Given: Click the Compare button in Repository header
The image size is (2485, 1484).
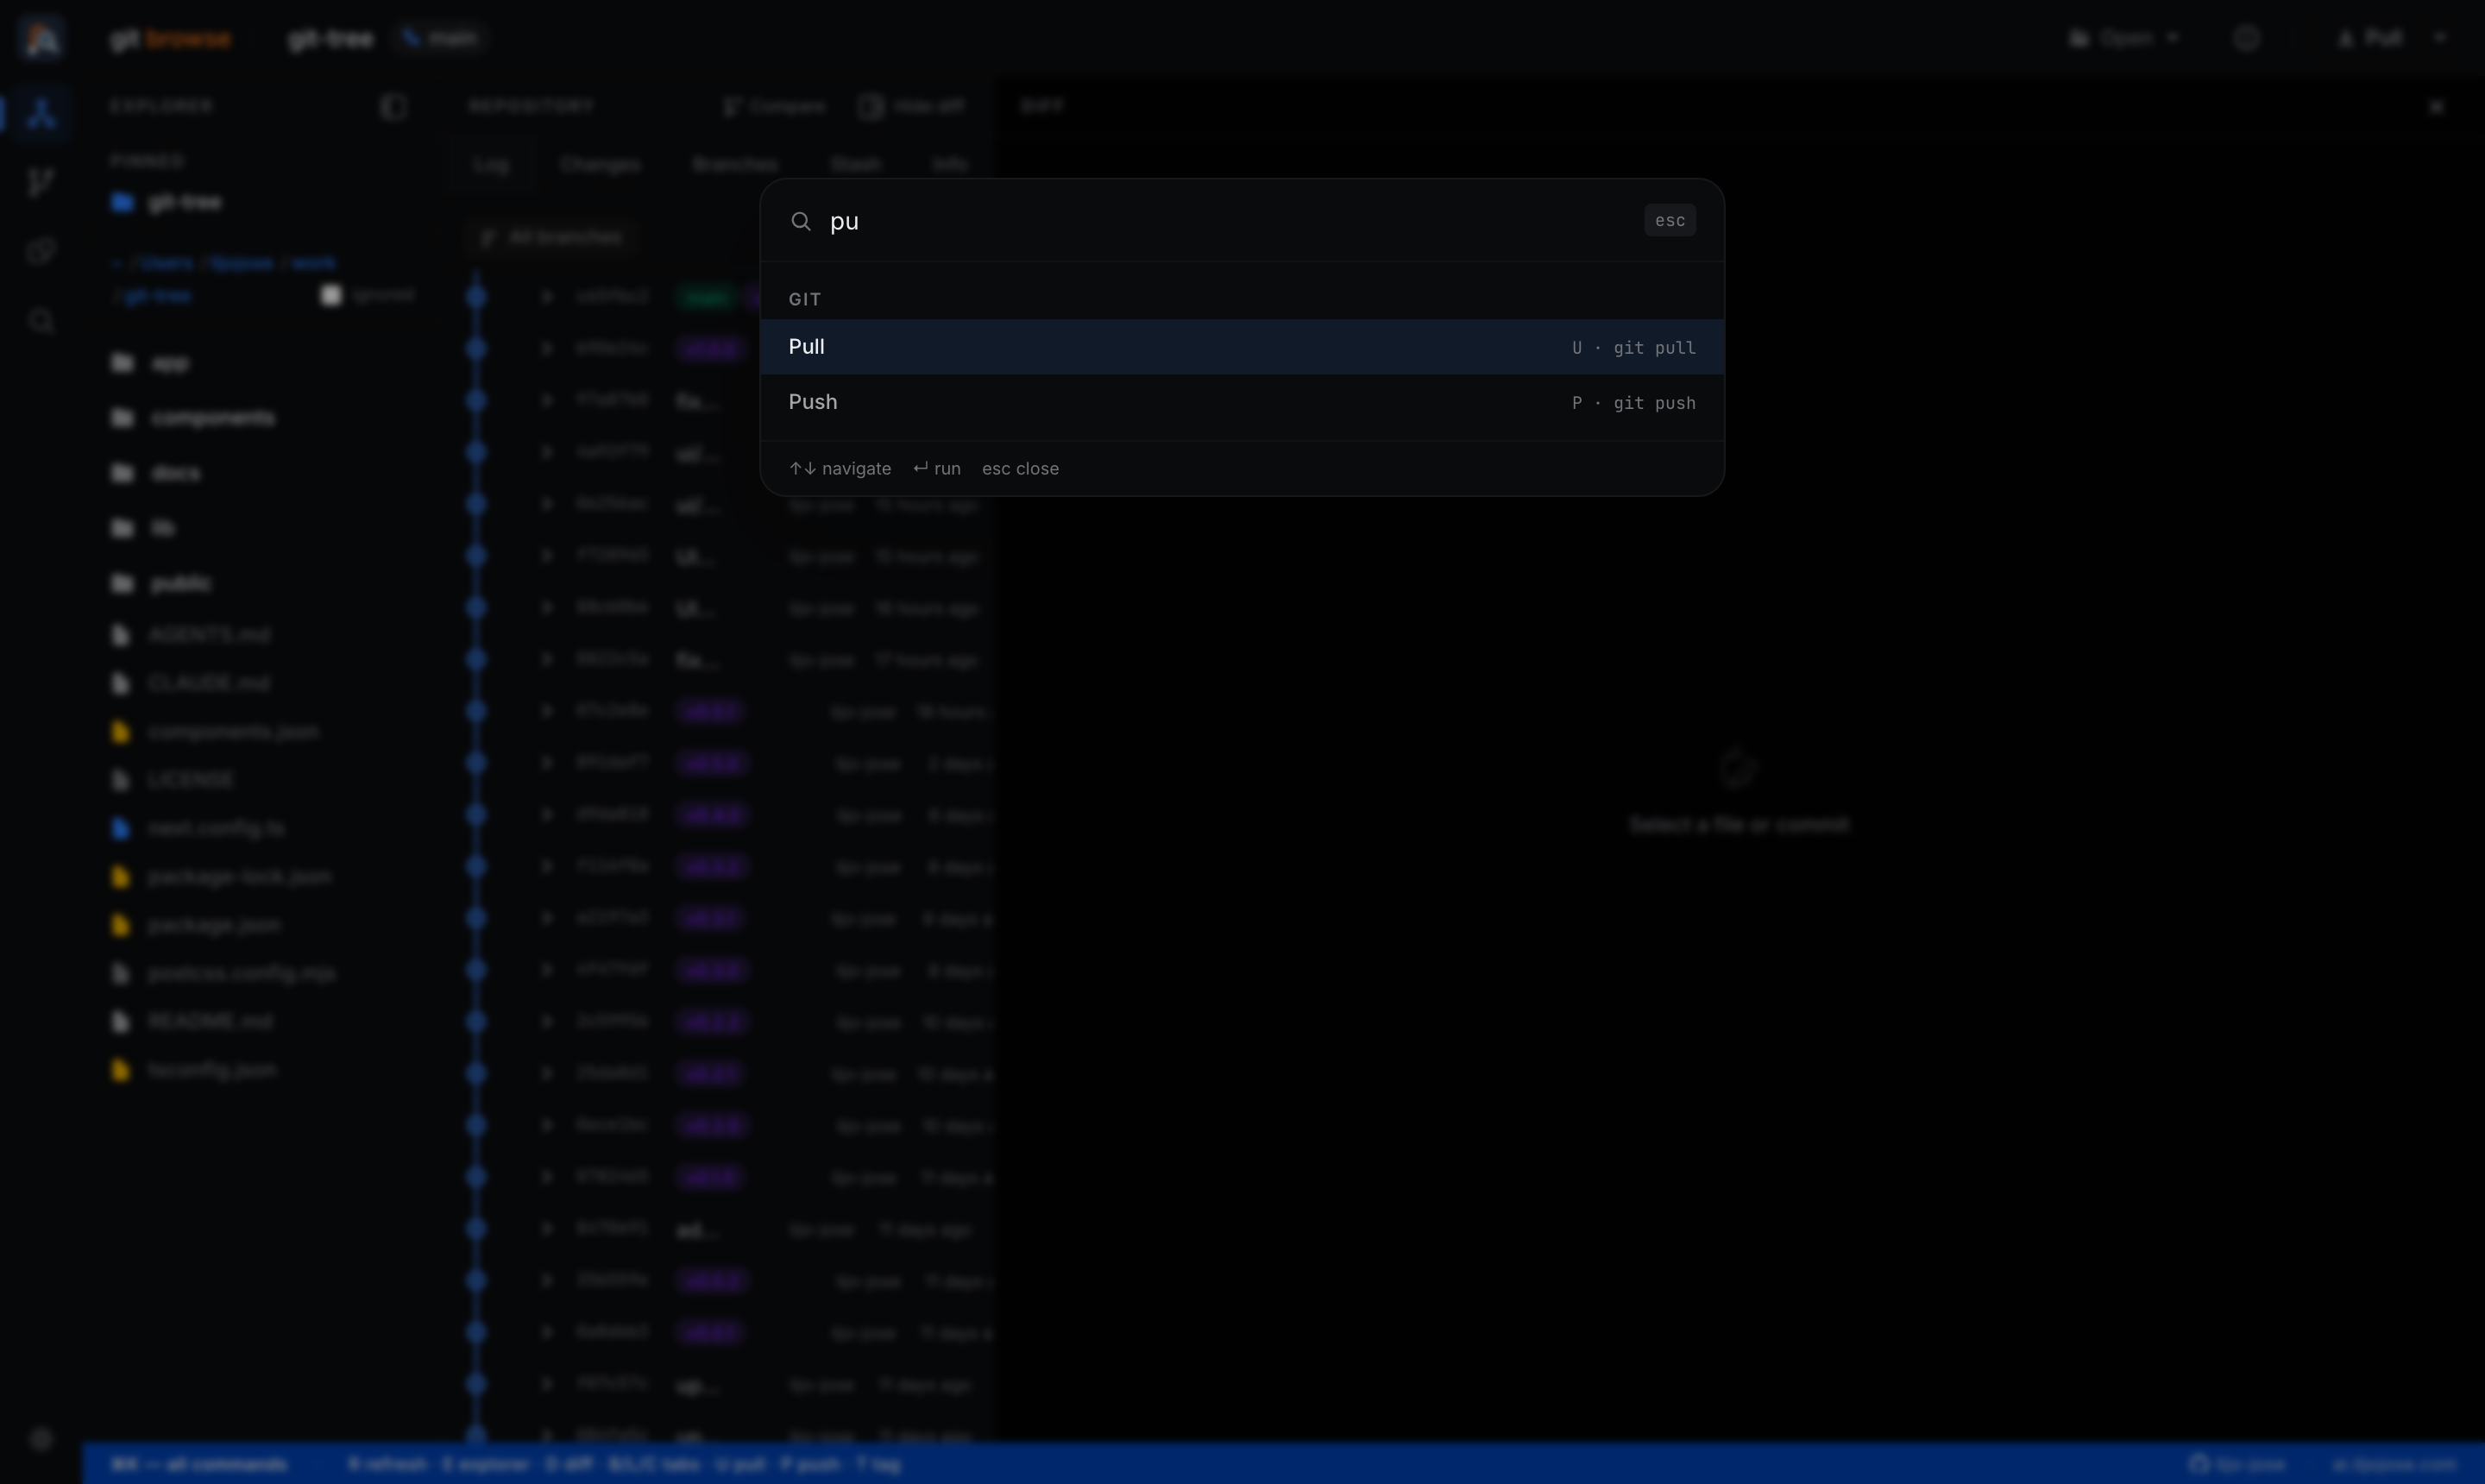Looking at the screenshot, I should point(774,106).
